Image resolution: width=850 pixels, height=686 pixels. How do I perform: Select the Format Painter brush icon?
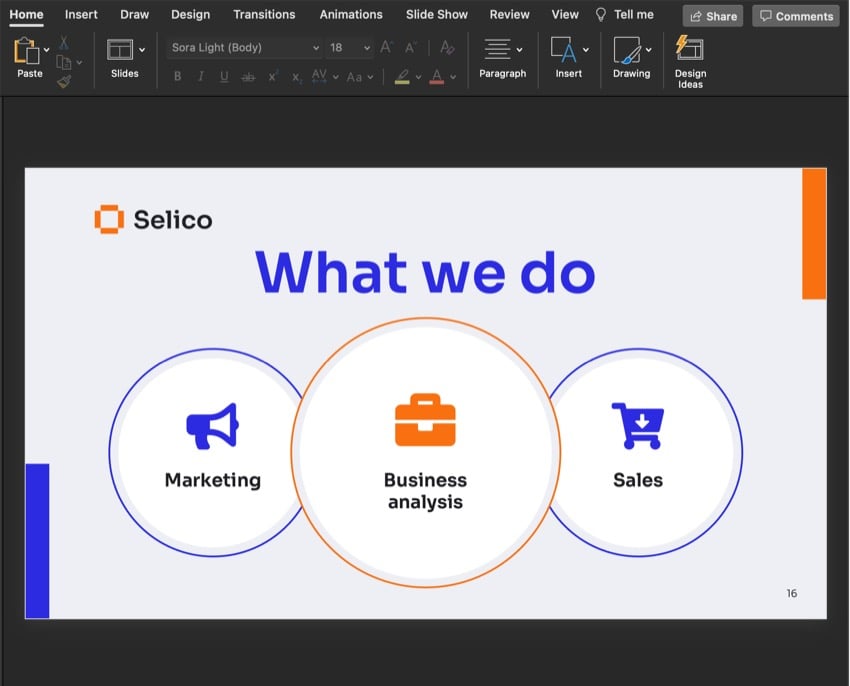pos(64,82)
